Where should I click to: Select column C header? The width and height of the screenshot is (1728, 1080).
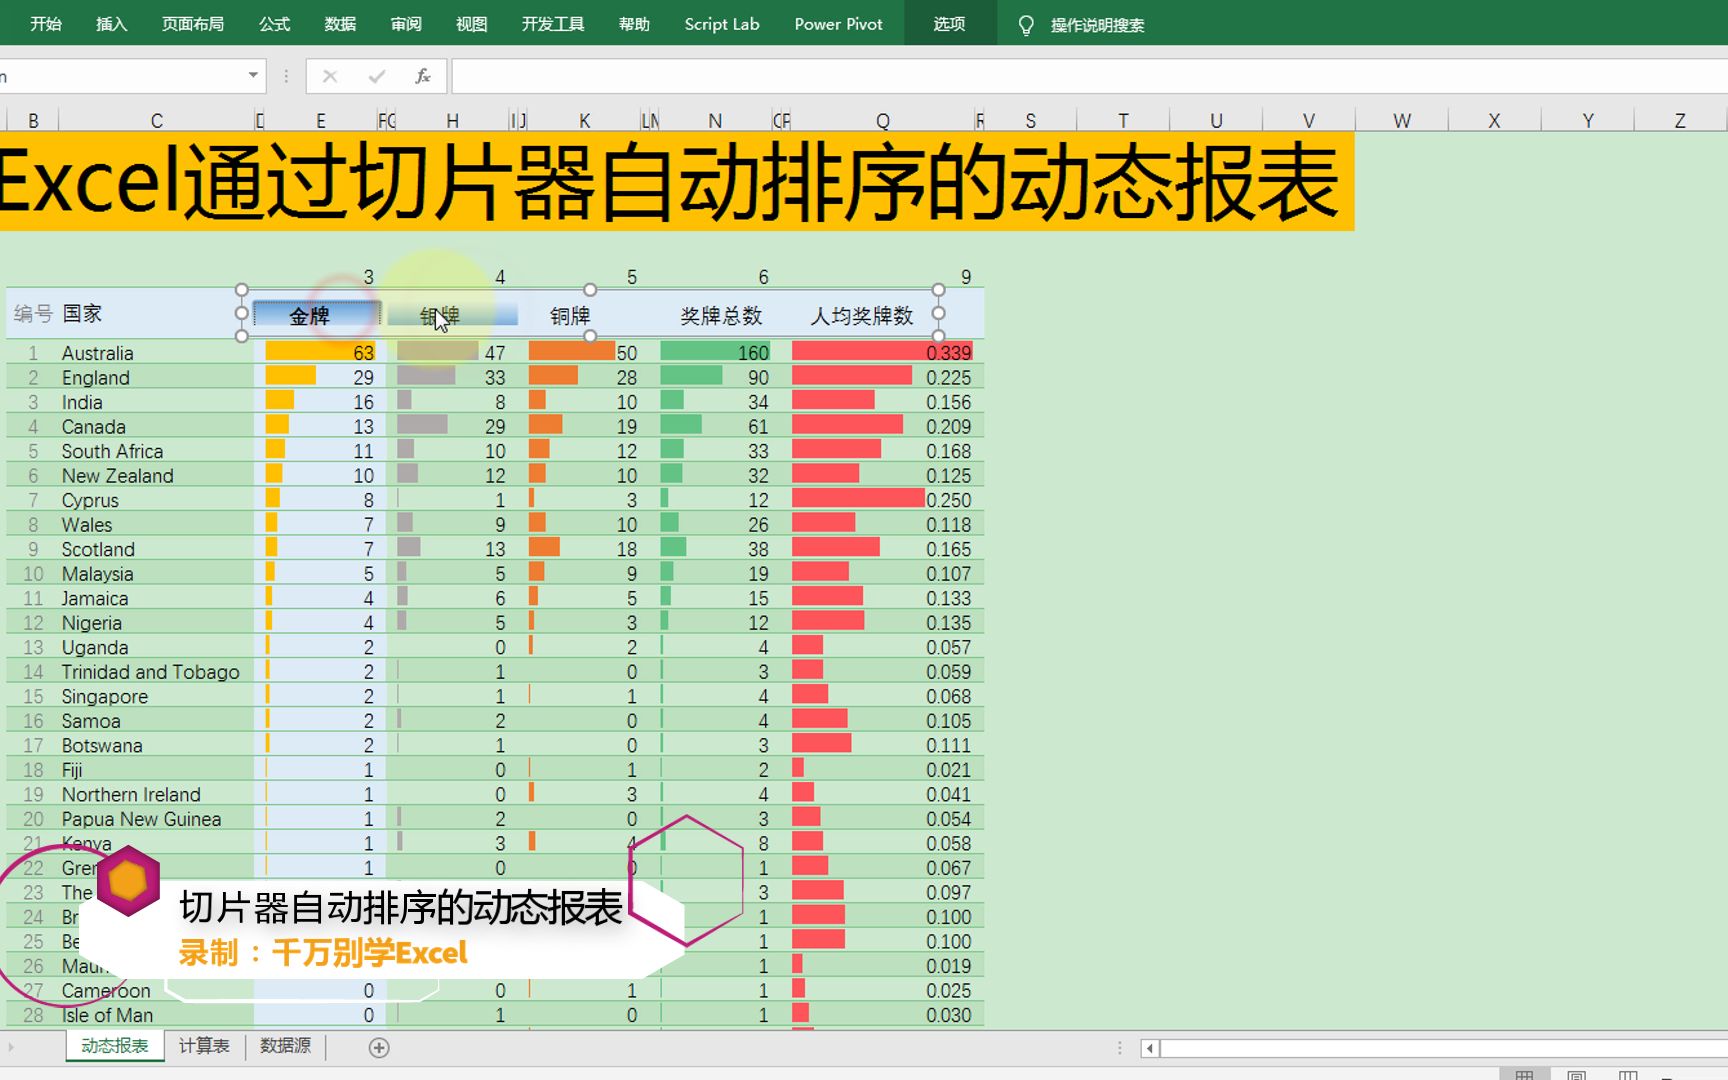(x=157, y=120)
